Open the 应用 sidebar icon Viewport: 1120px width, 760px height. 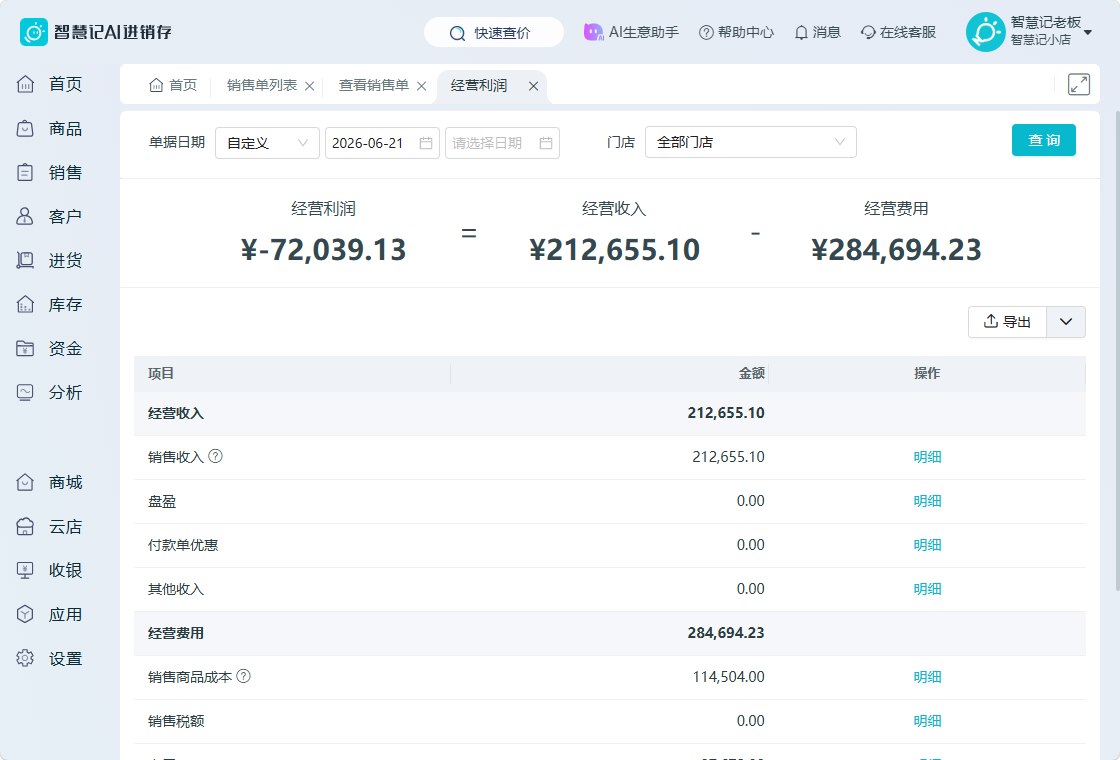[x=25, y=614]
